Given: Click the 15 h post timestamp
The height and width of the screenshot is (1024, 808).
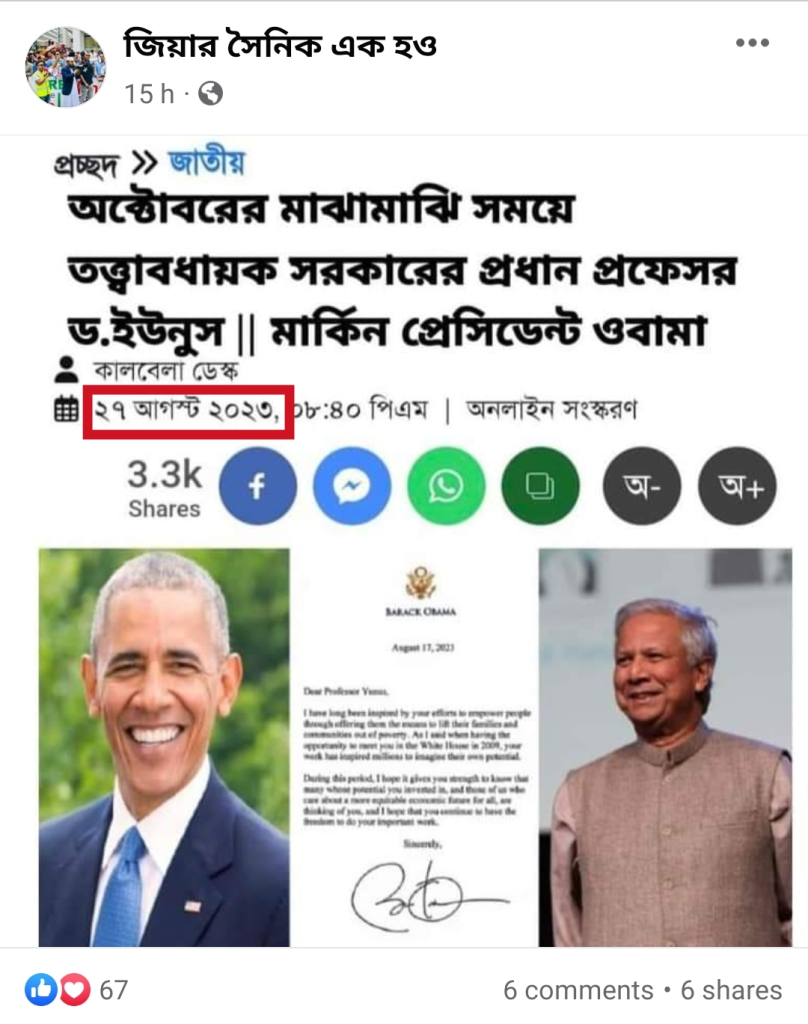Looking at the screenshot, I should click(150, 94).
